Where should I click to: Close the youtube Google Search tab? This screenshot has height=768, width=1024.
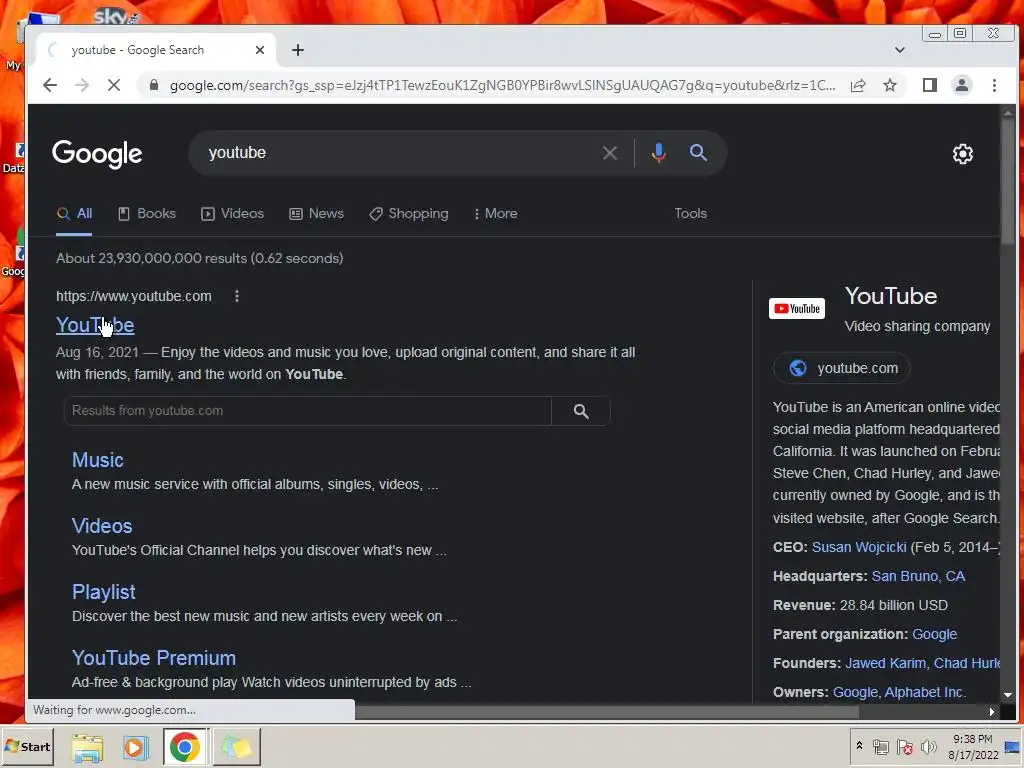260,50
